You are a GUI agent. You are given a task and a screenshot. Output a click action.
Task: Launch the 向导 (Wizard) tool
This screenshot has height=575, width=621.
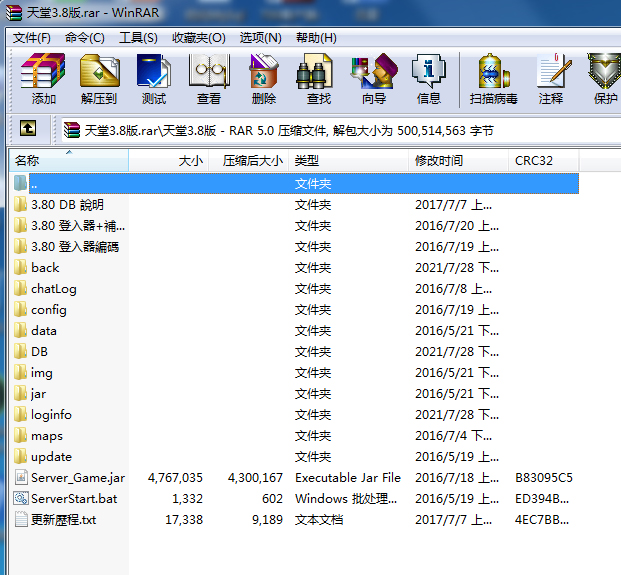point(374,79)
